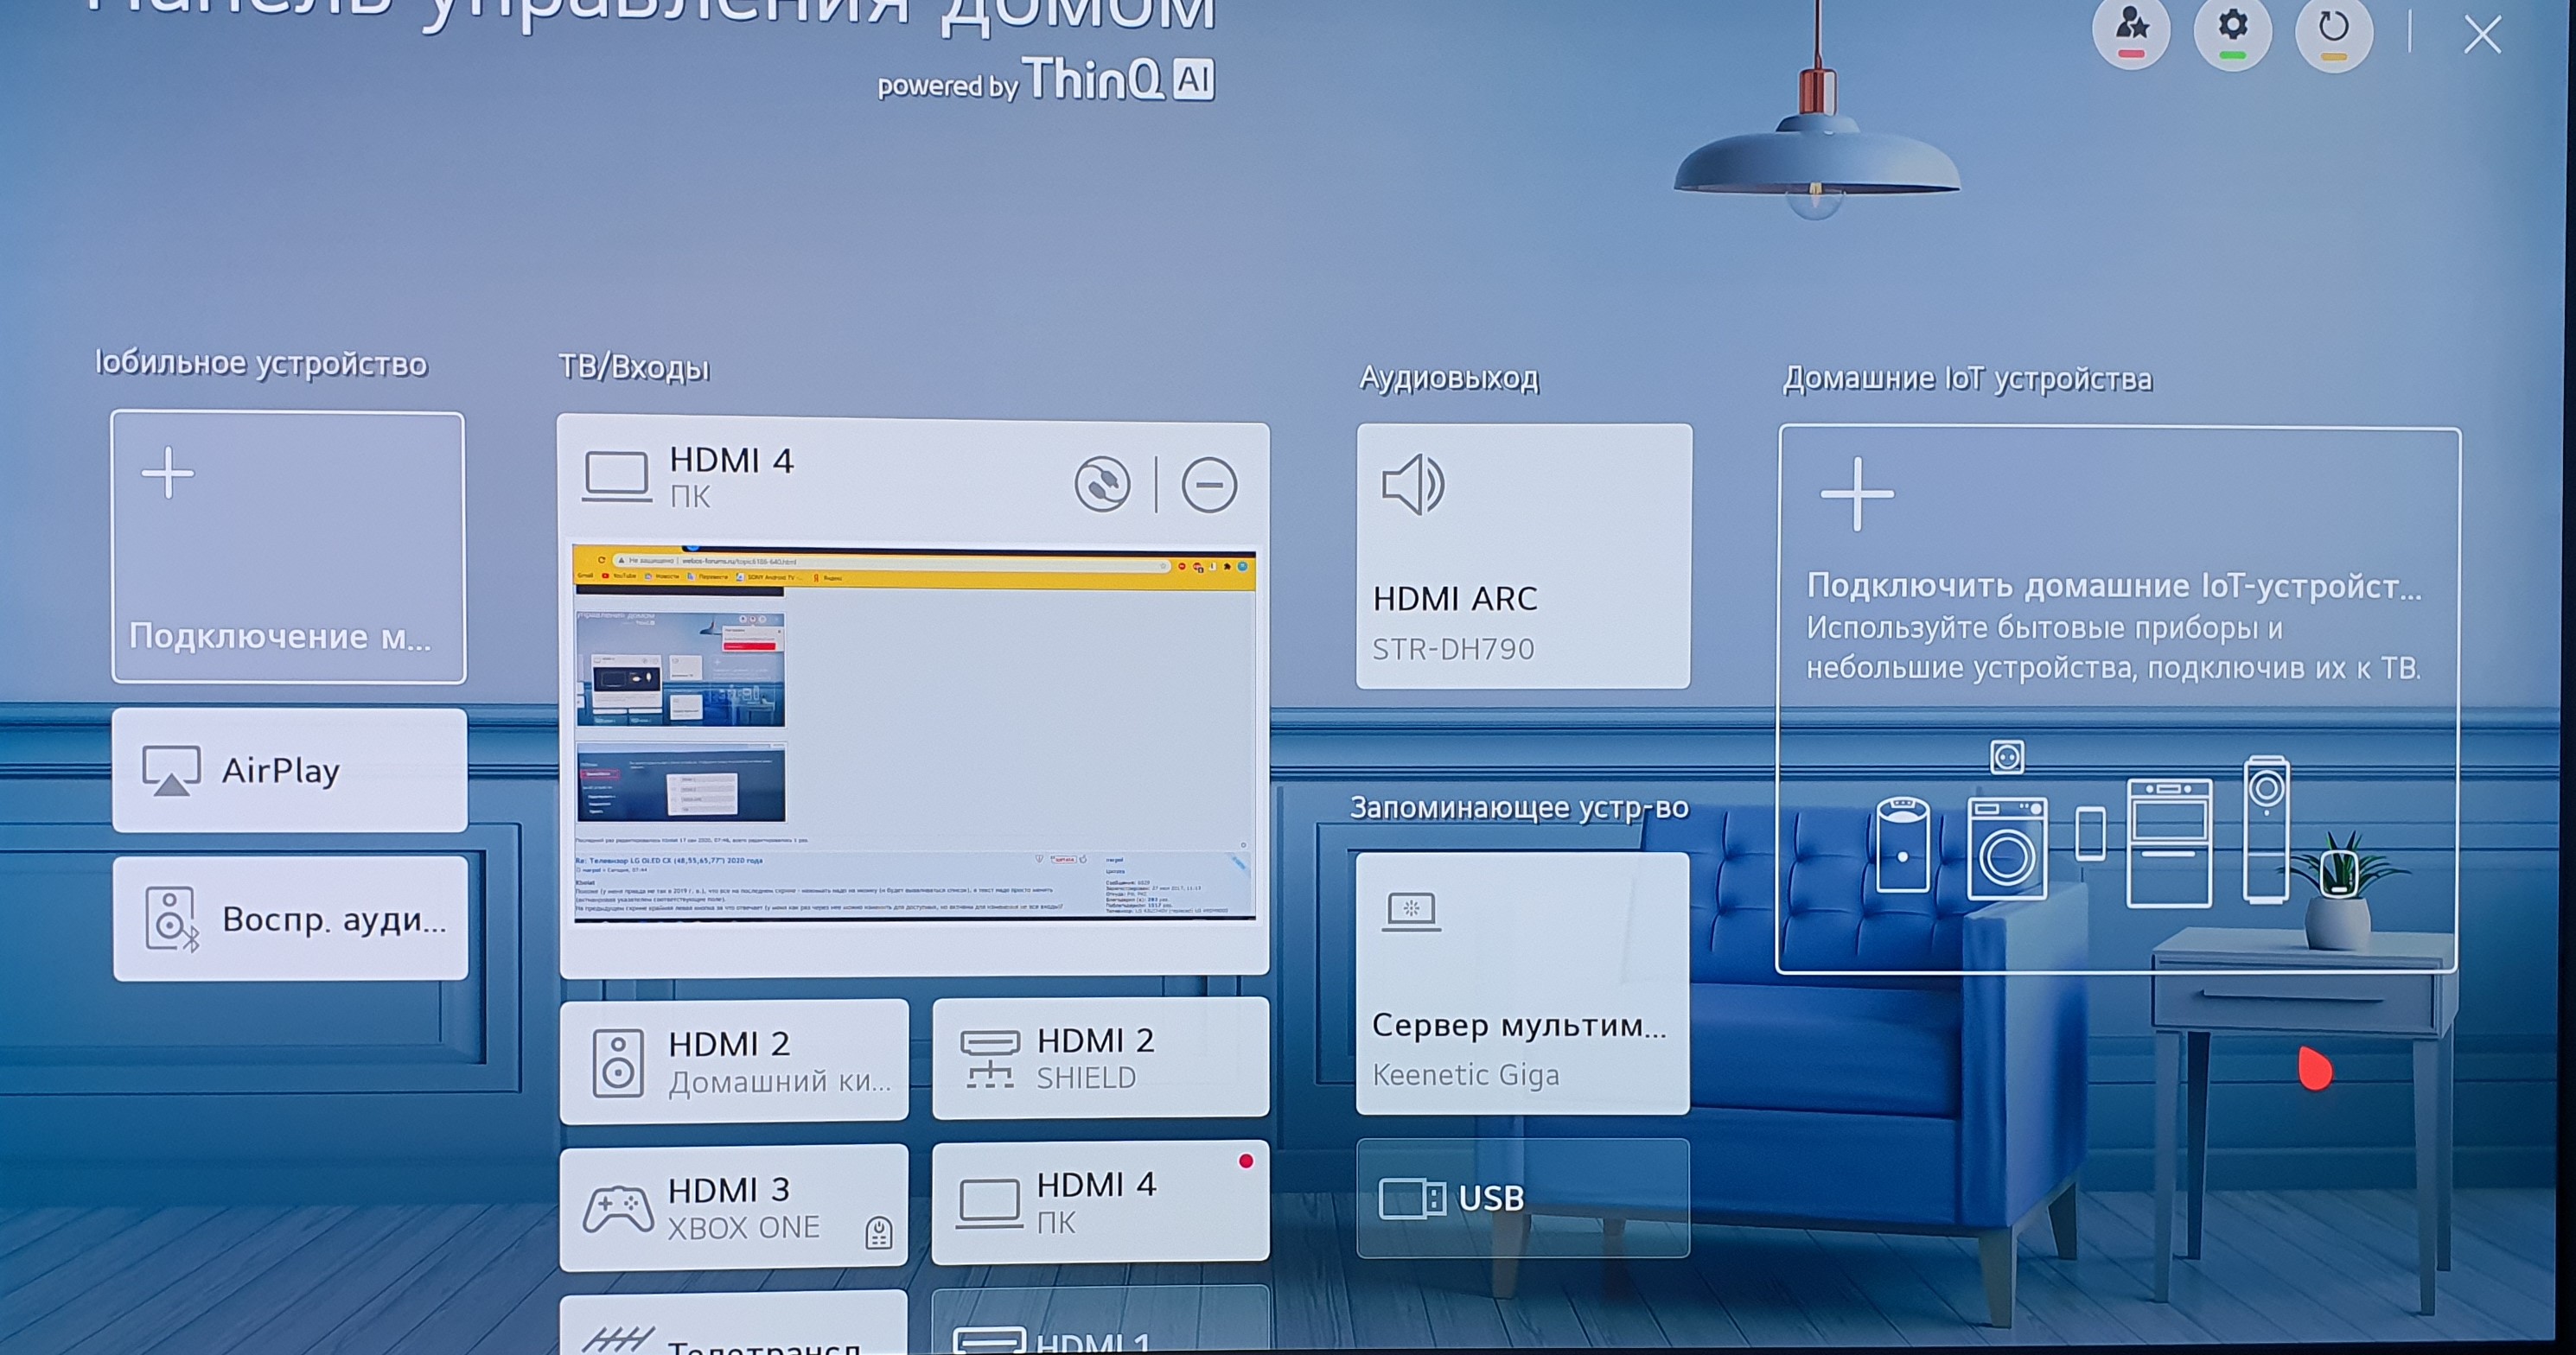Open the USB storage tile
The height and width of the screenshot is (1355, 2576).
(x=1521, y=1197)
